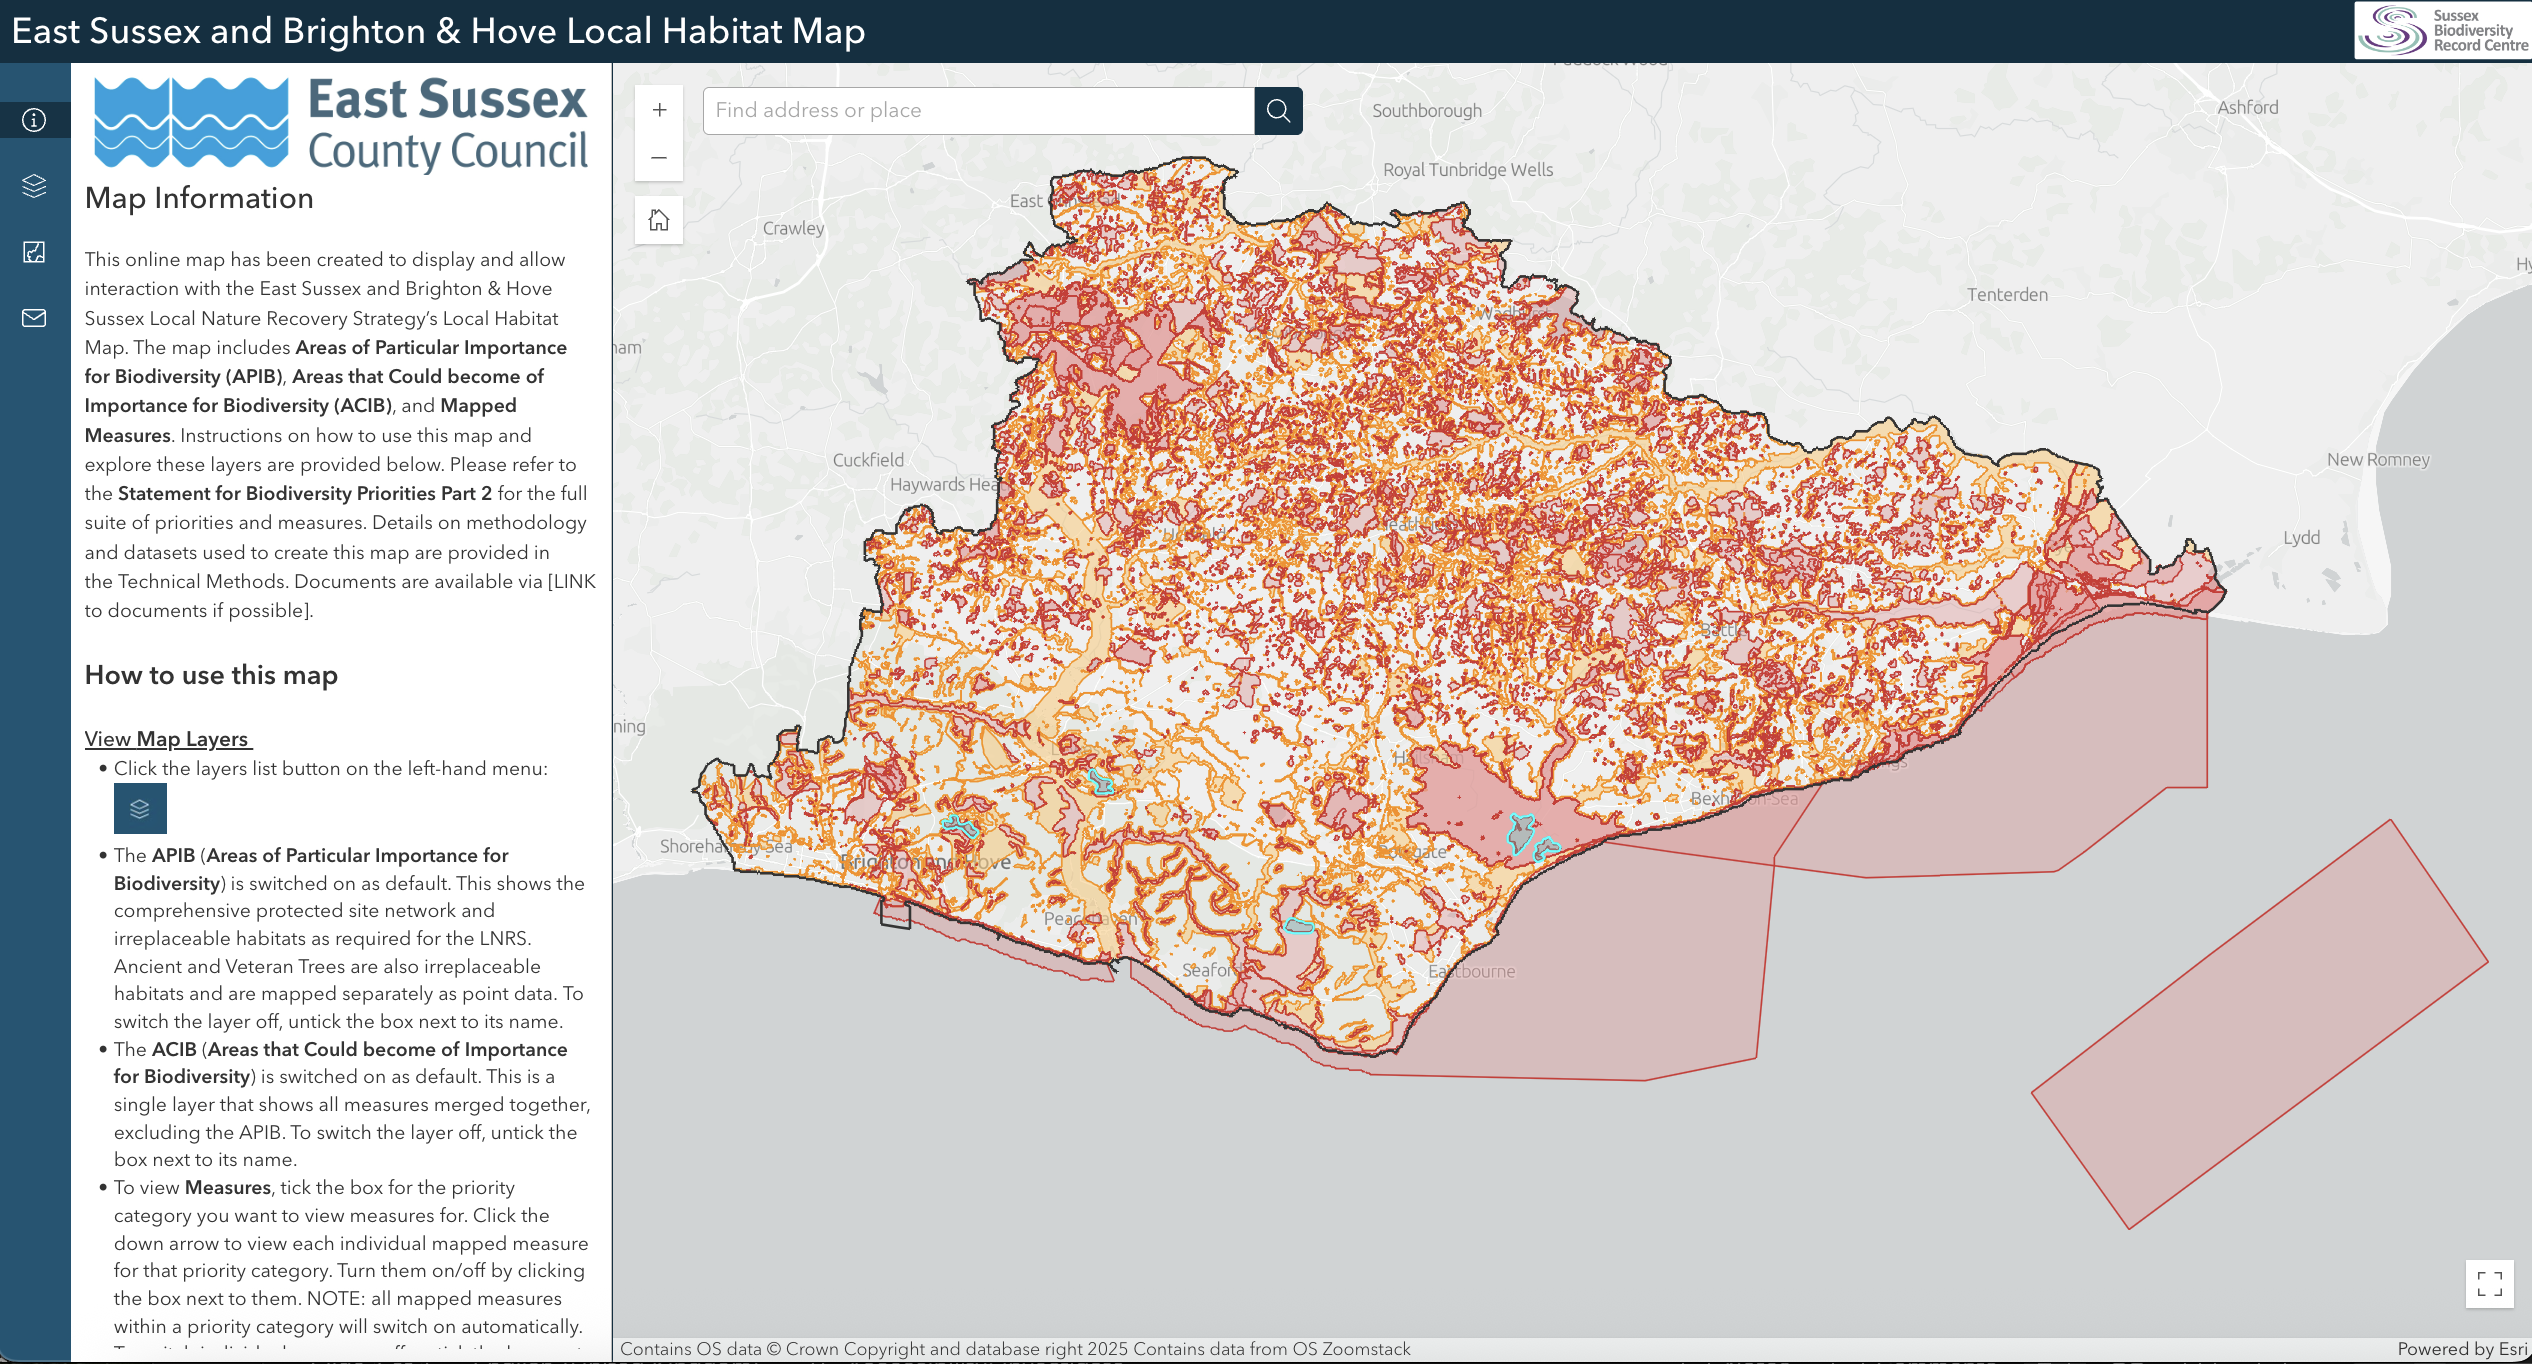
Task: Click the envelope contact icon
Action: (x=34, y=318)
